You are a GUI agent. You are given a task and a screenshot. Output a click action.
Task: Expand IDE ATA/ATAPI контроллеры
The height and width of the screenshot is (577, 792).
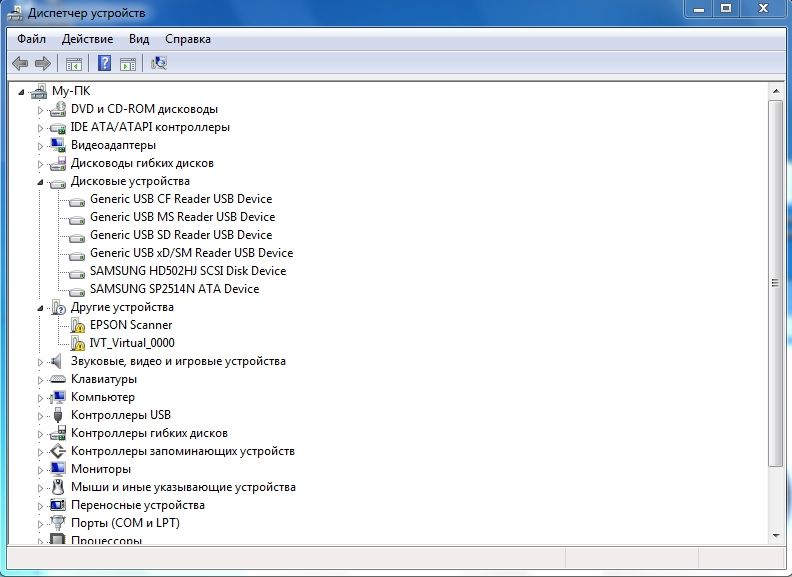(40, 128)
